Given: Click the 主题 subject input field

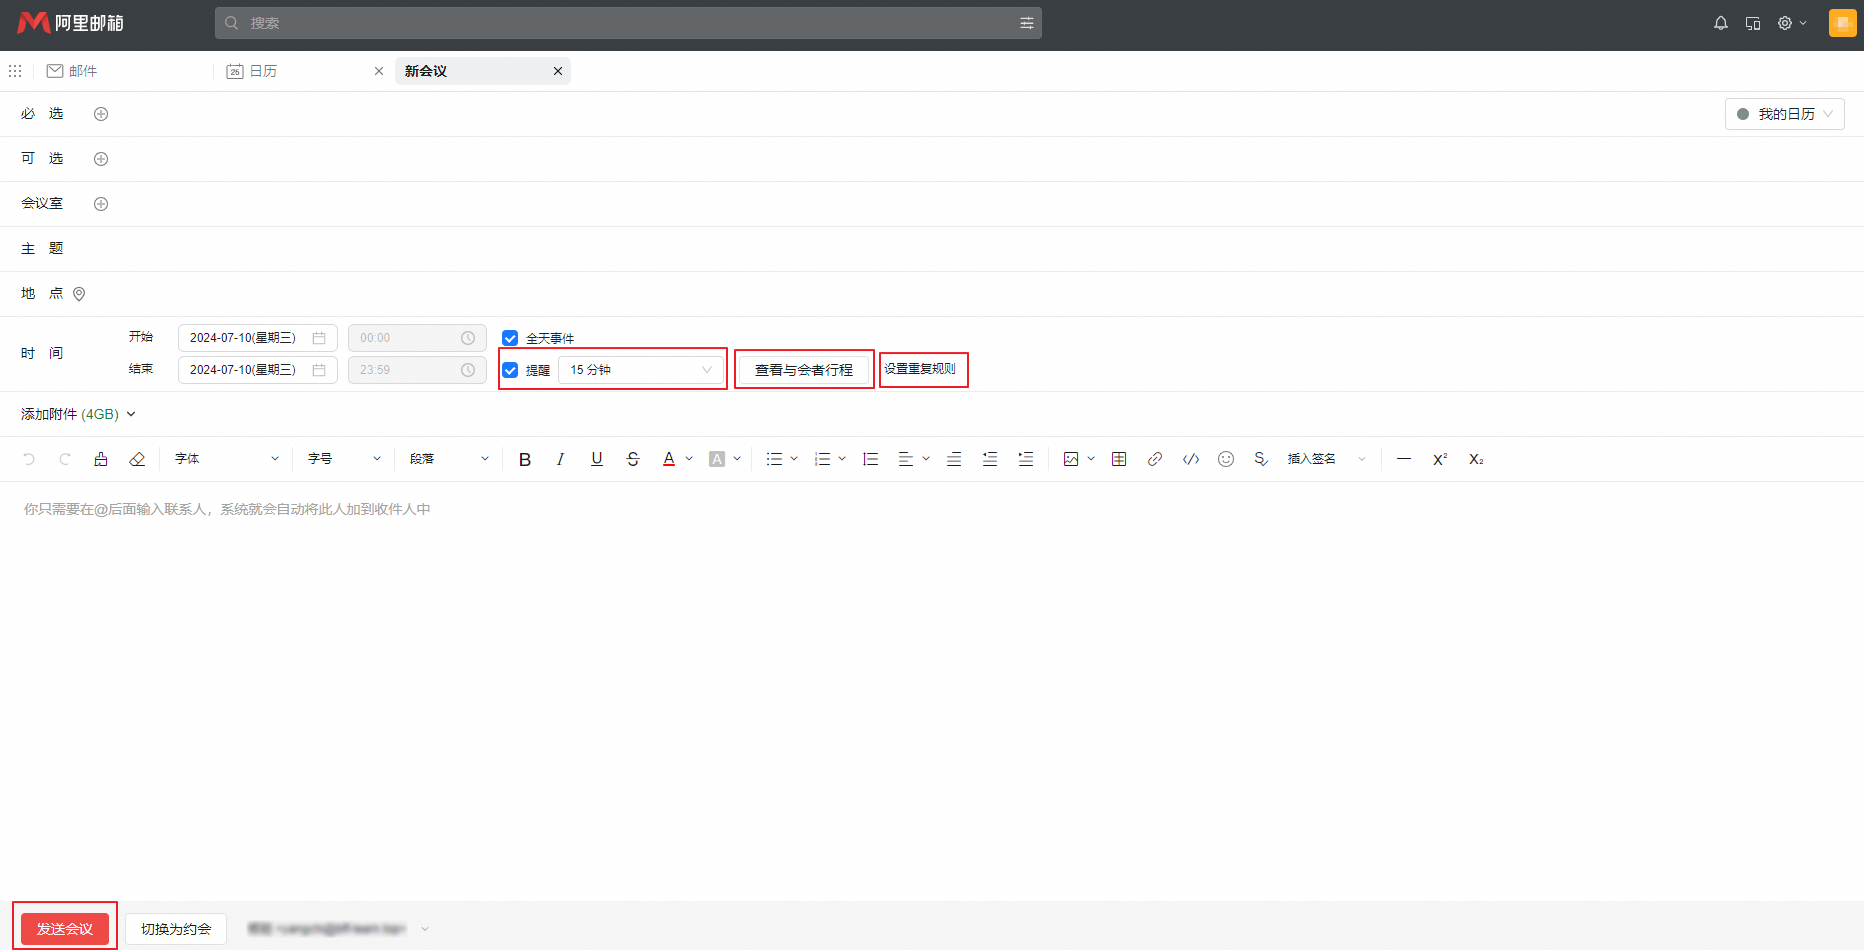Looking at the screenshot, I should (900, 249).
